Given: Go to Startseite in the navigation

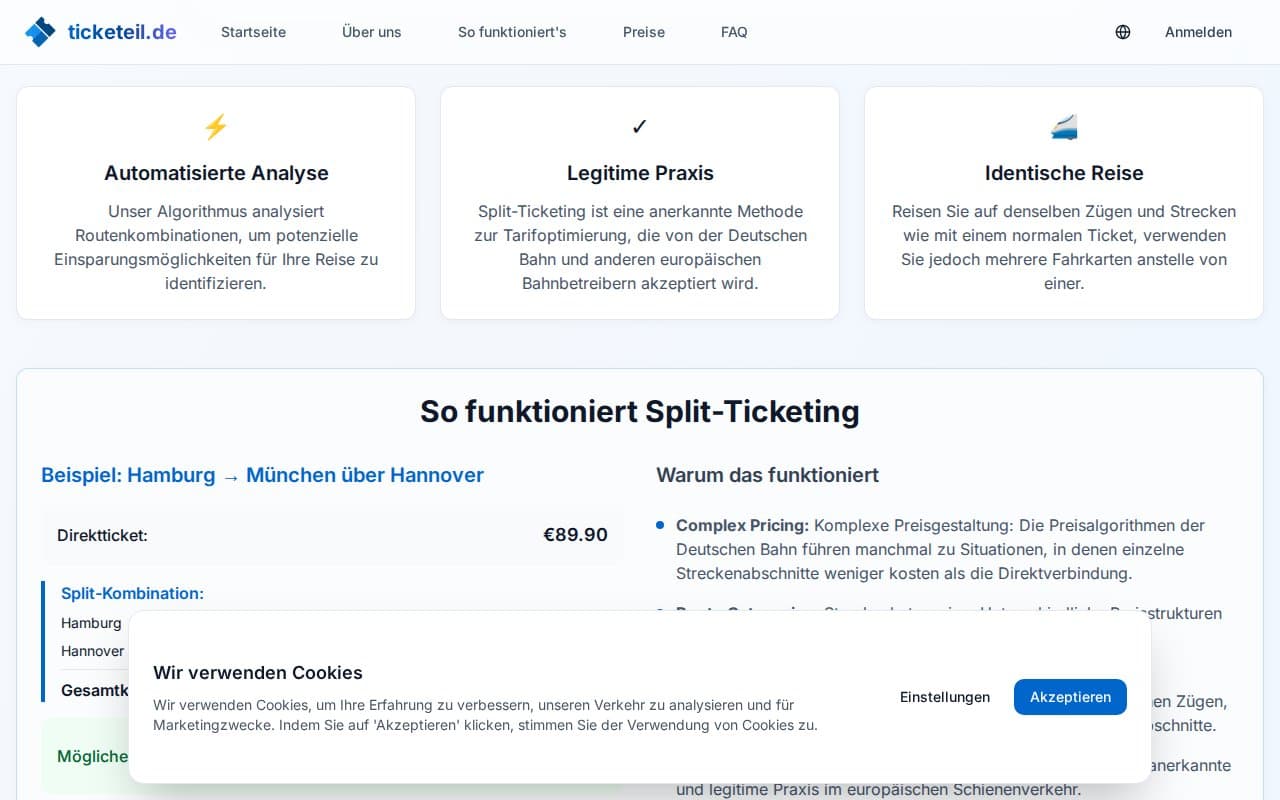Looking at the screenshot, I should click(253, 32).
